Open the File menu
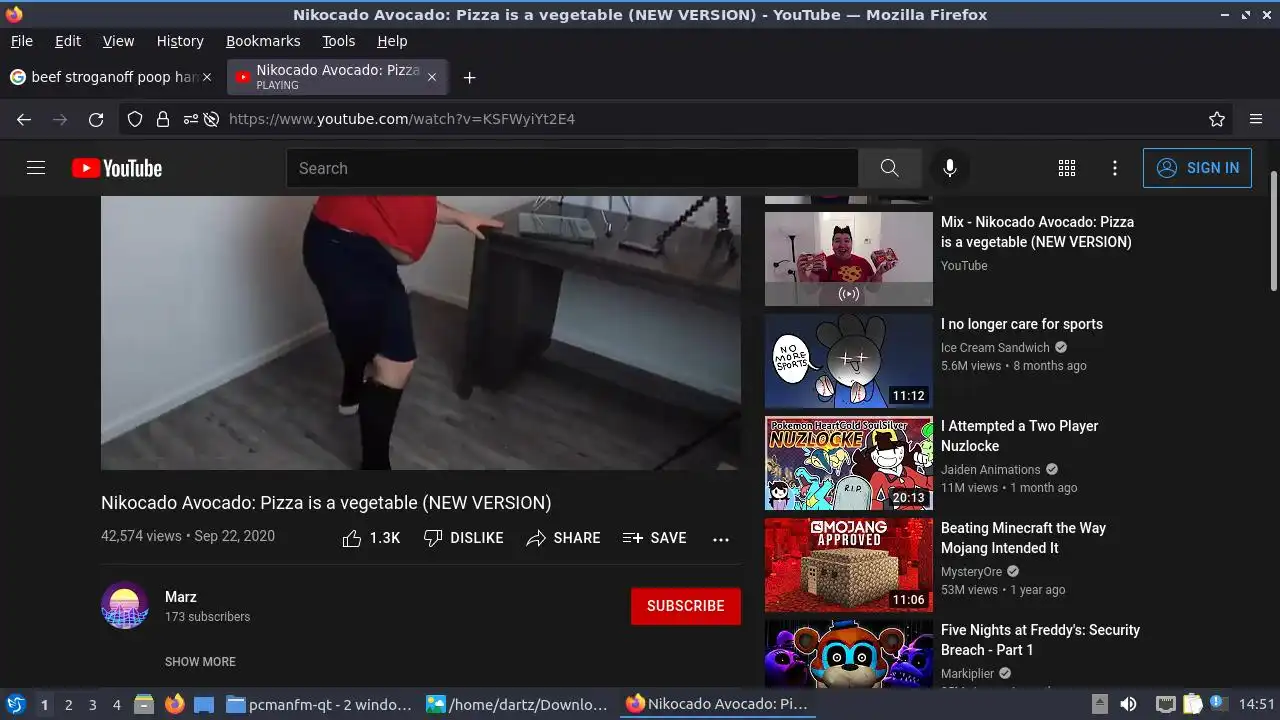The image size is (1280, 720). 22,41
